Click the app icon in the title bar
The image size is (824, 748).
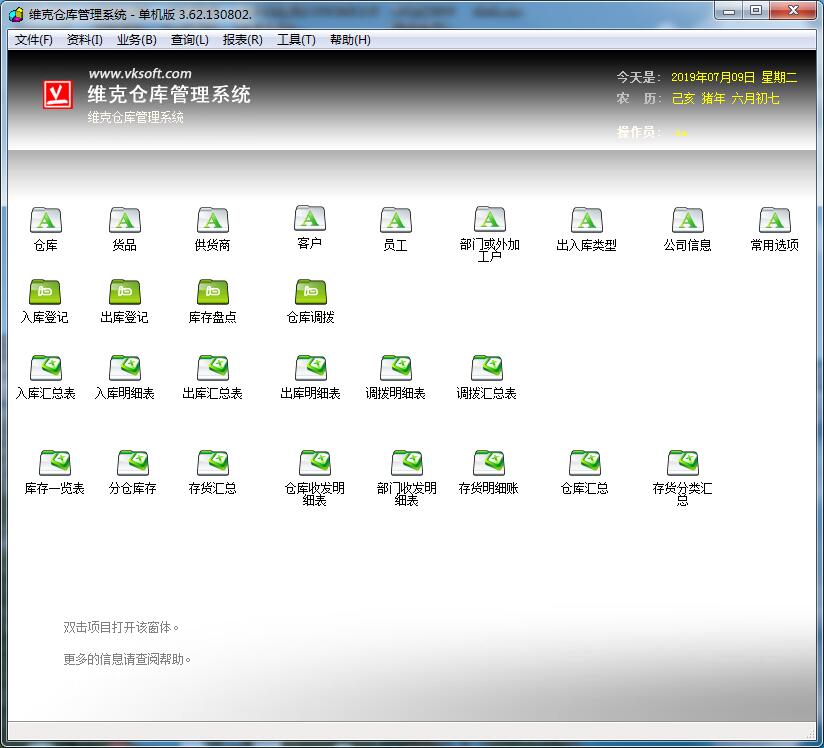[x=16, y=14]
